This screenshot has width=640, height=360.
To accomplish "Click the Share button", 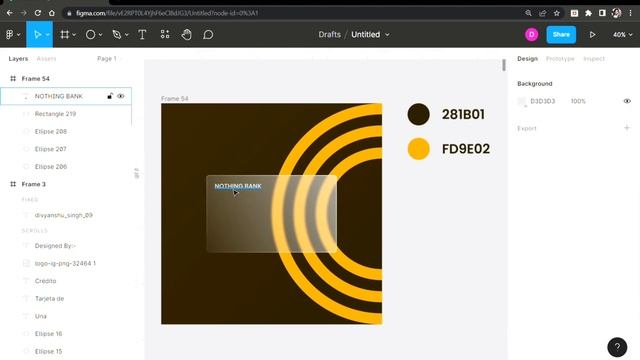I will [x=561, y=35].
